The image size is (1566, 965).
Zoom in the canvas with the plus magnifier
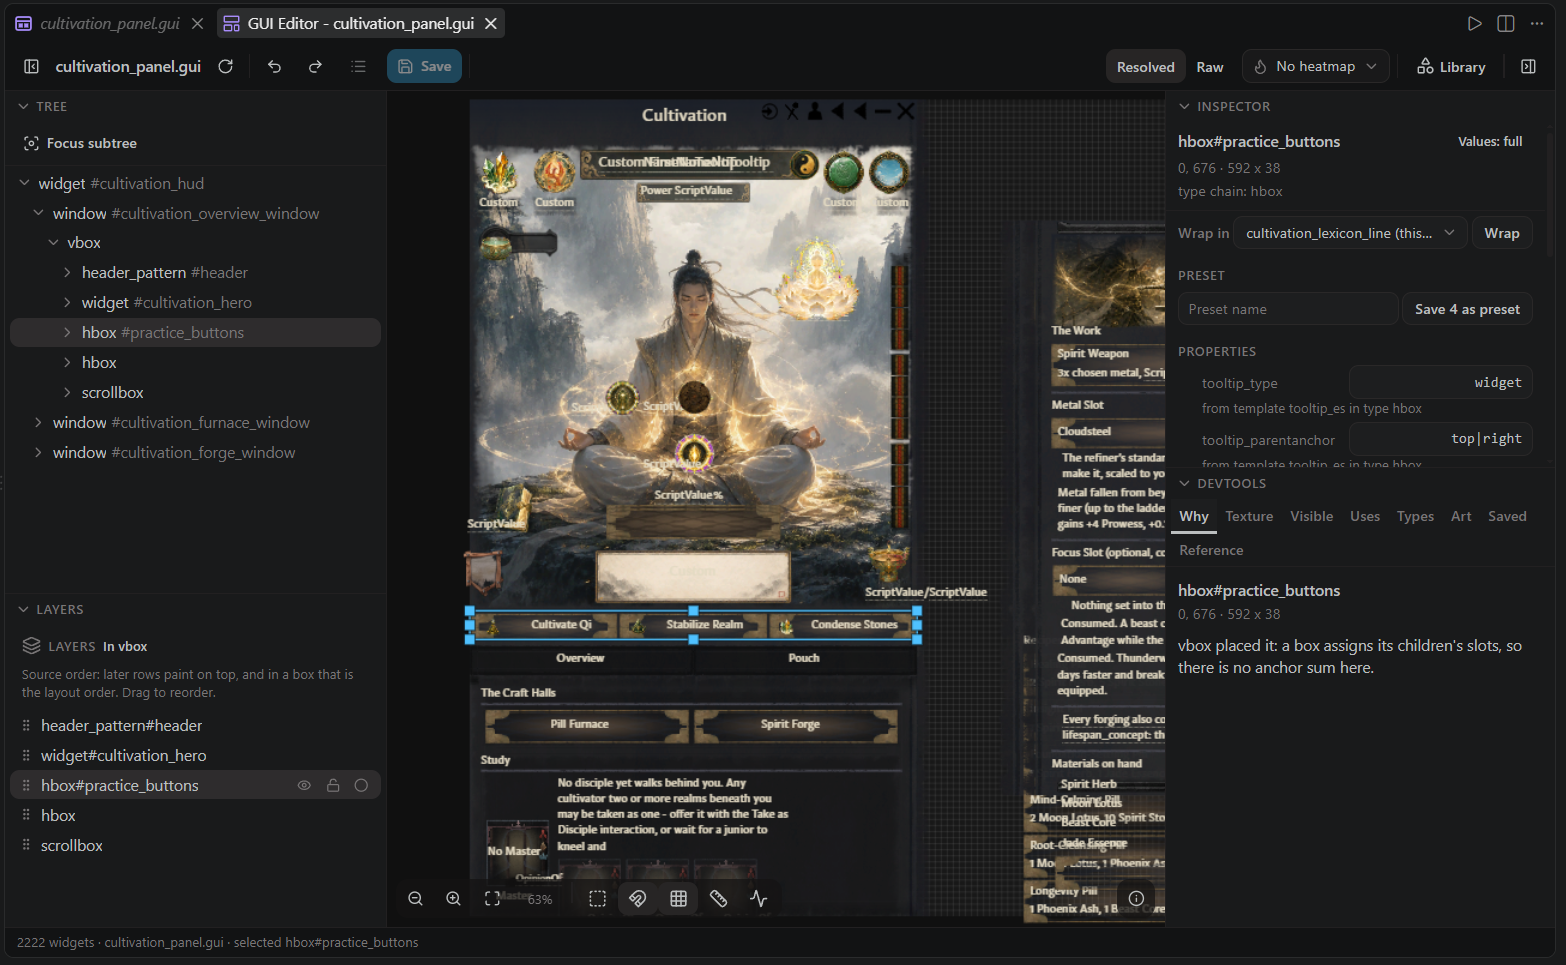[x=453, y=898]
